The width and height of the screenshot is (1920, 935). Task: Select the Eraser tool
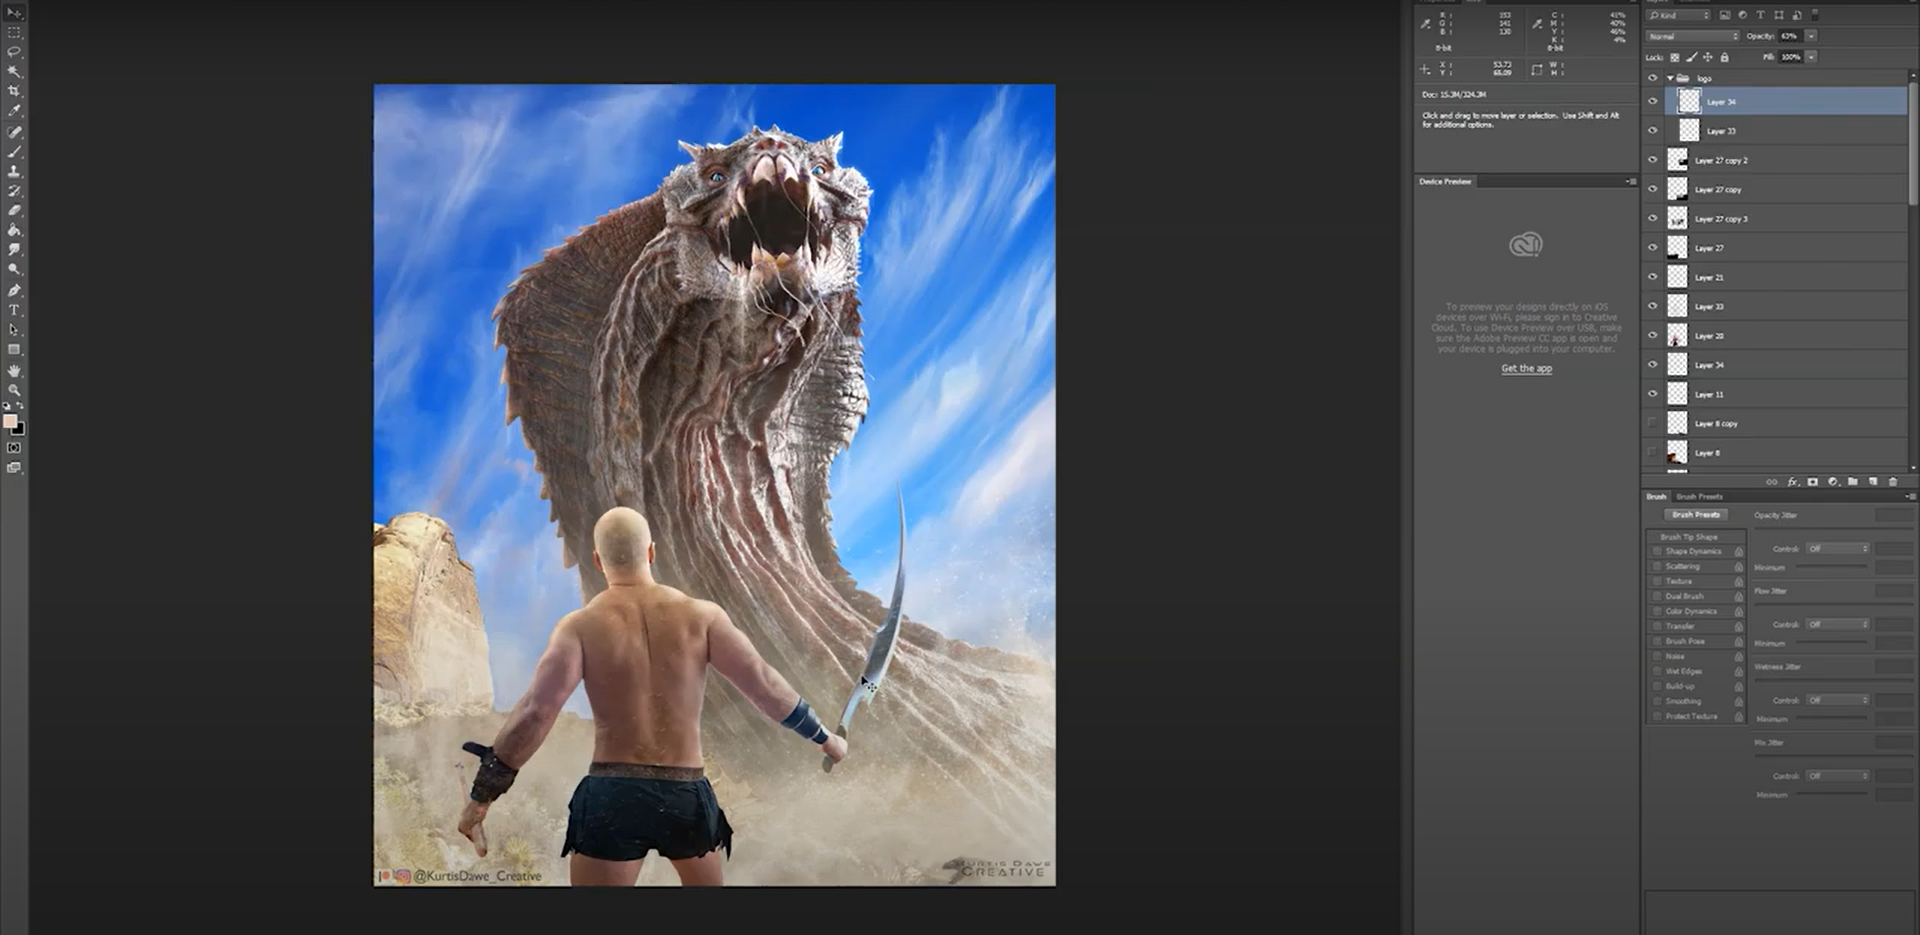pos(14,210)
